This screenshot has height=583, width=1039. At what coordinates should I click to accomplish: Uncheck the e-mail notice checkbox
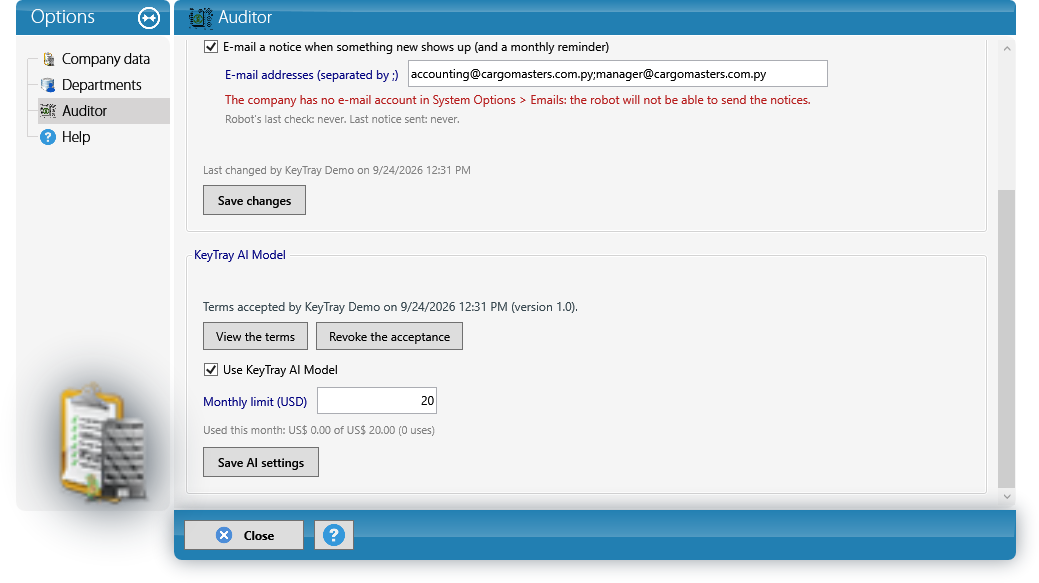pos(211,47)
